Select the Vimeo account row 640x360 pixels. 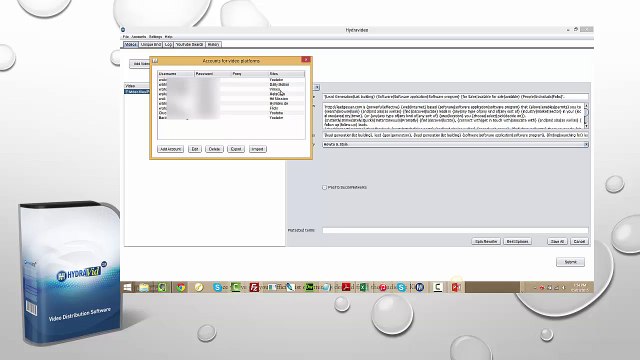pyautogui.click(x=231, y=89)
